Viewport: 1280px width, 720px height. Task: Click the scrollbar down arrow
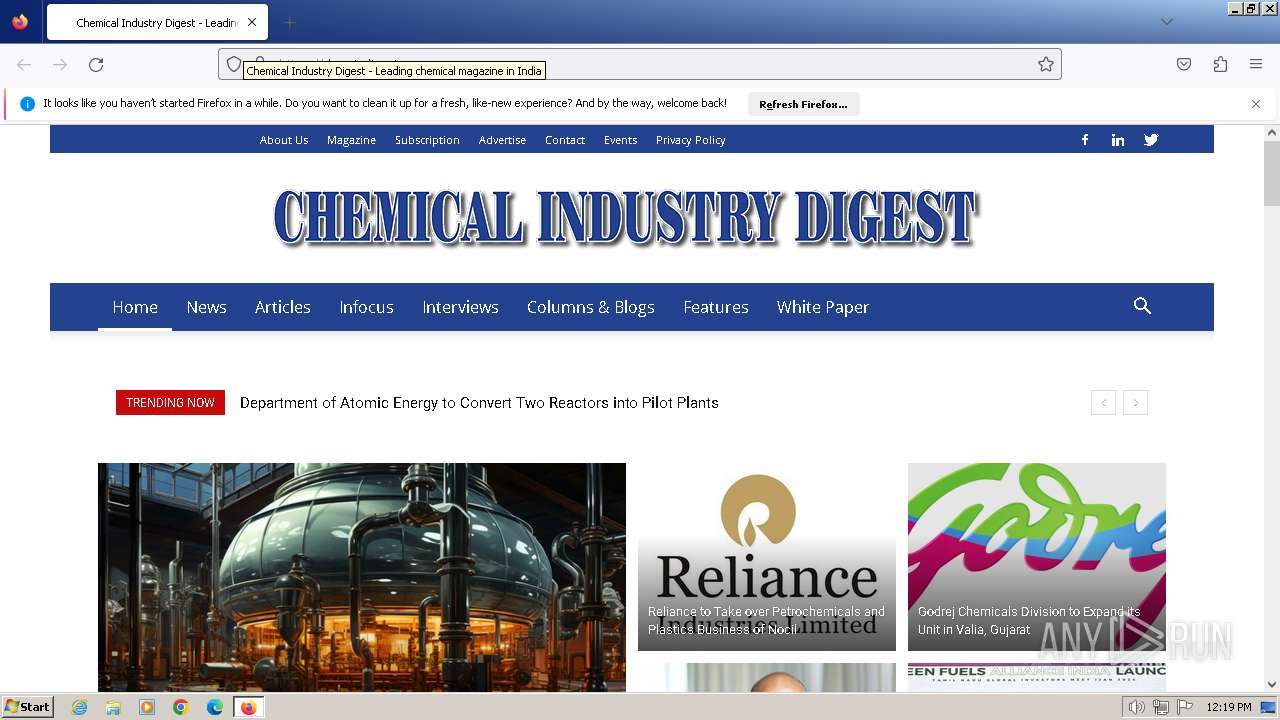tap(1272, 685)
